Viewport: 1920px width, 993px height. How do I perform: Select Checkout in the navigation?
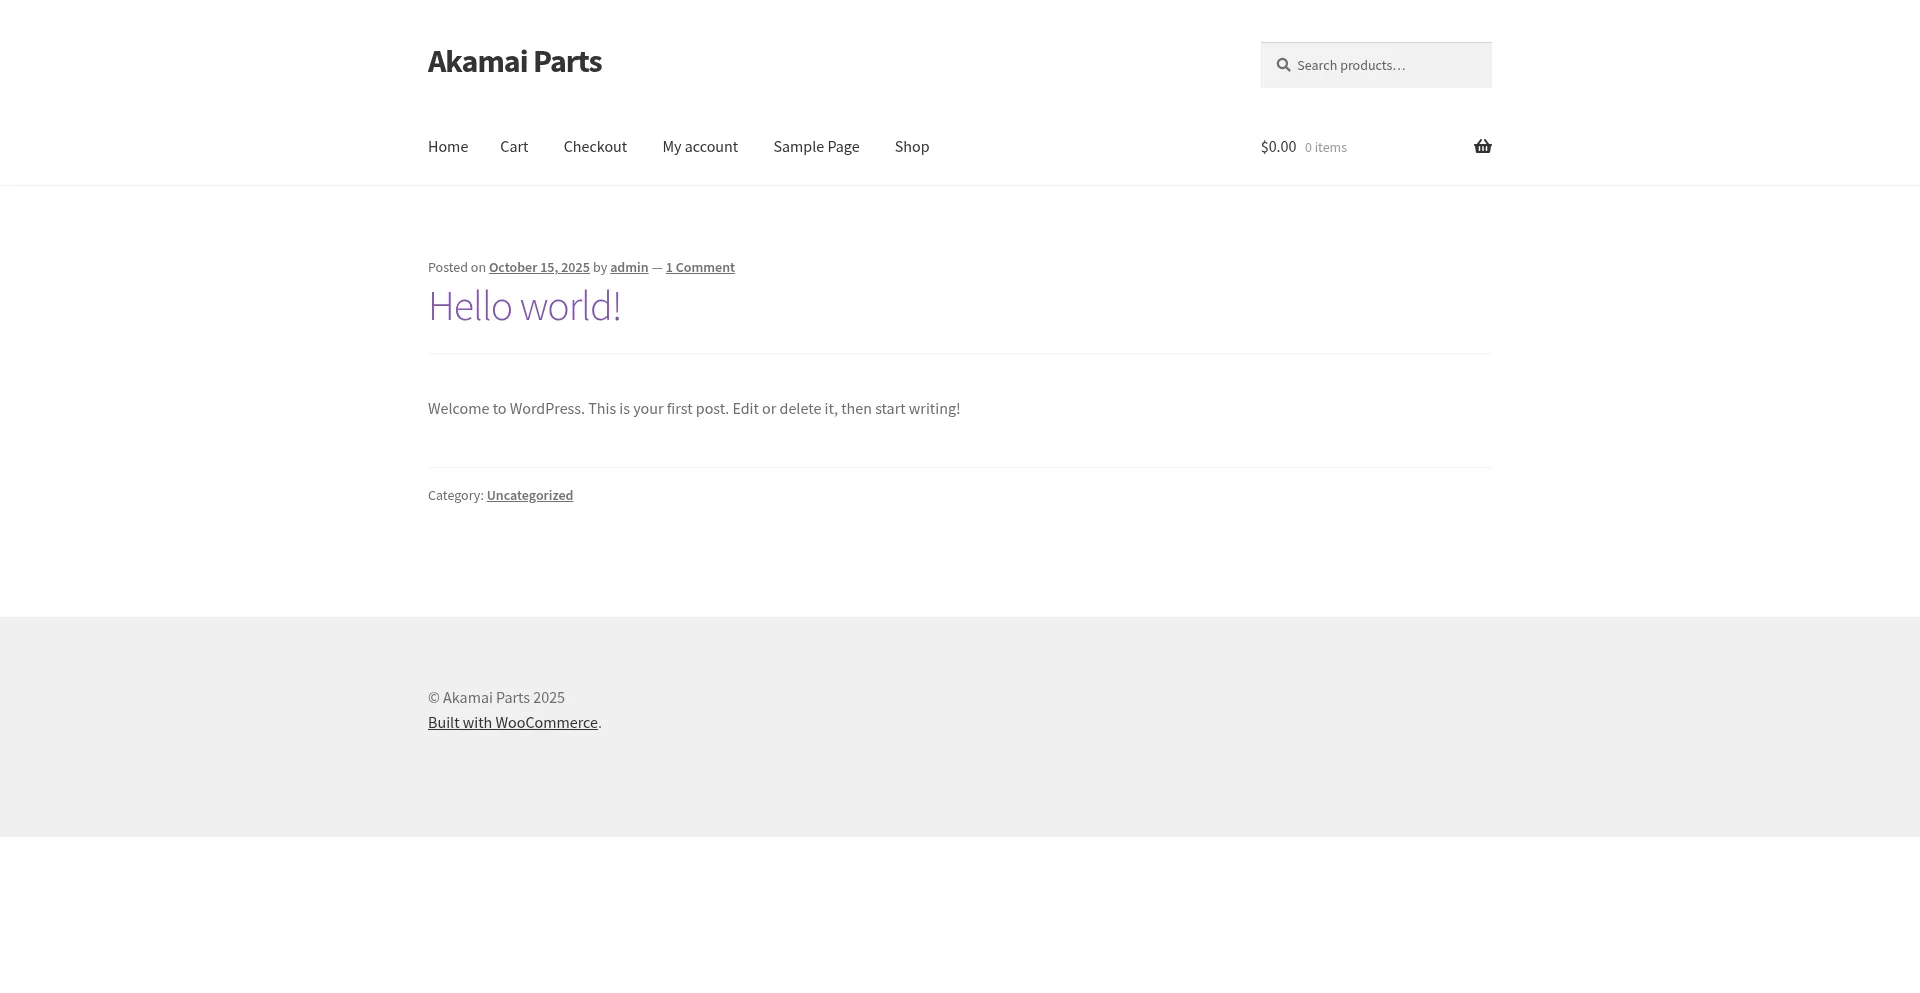tap(595, 147)
